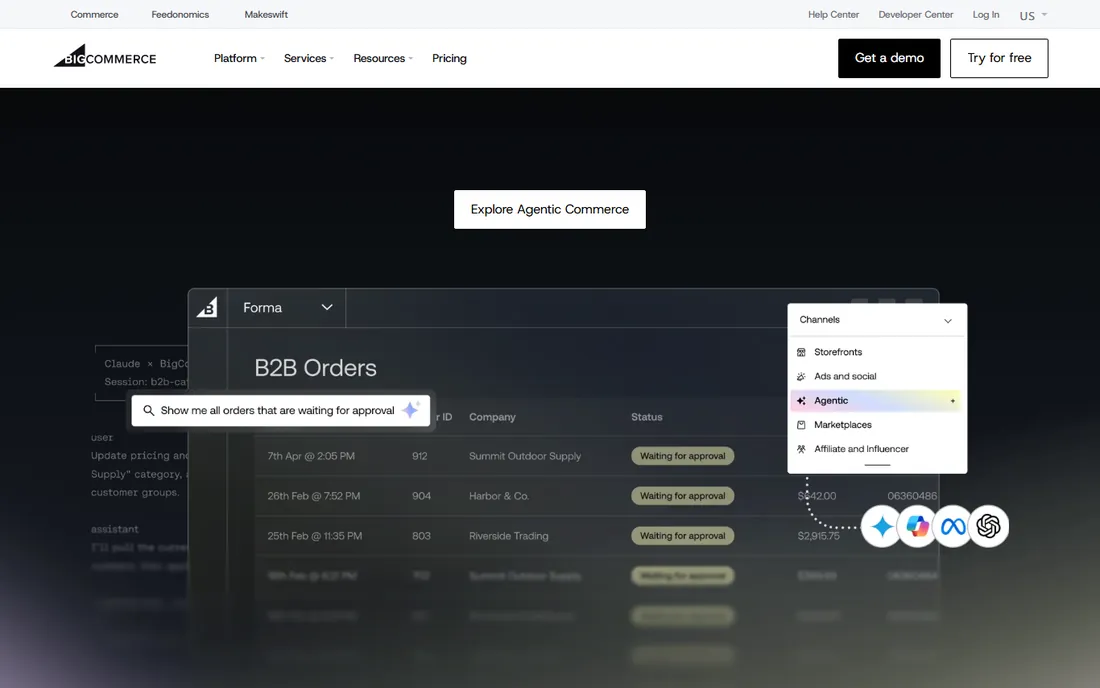Click the $2,915.75 amount
This screenshot has width=1100, height=688.
click(x=819, y=536)
